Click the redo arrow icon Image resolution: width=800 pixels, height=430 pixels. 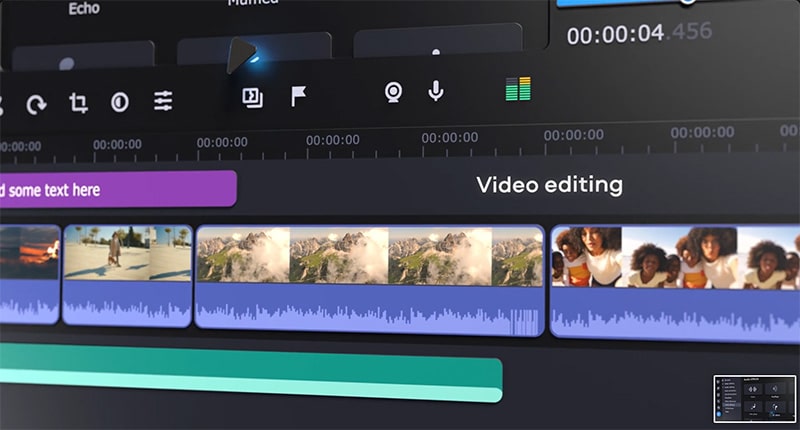(x=36, y=104)
